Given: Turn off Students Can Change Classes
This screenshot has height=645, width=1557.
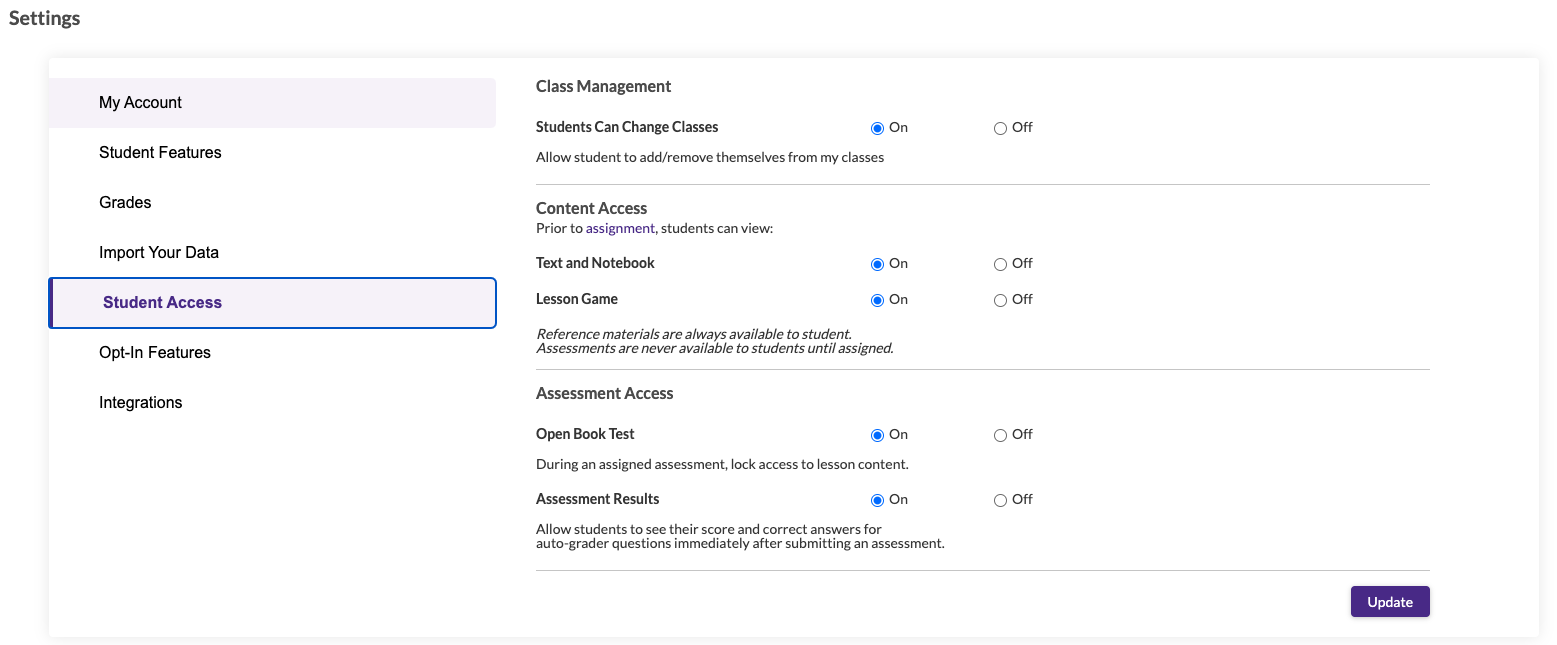Looking at the screenshot, I should (999, 127).
